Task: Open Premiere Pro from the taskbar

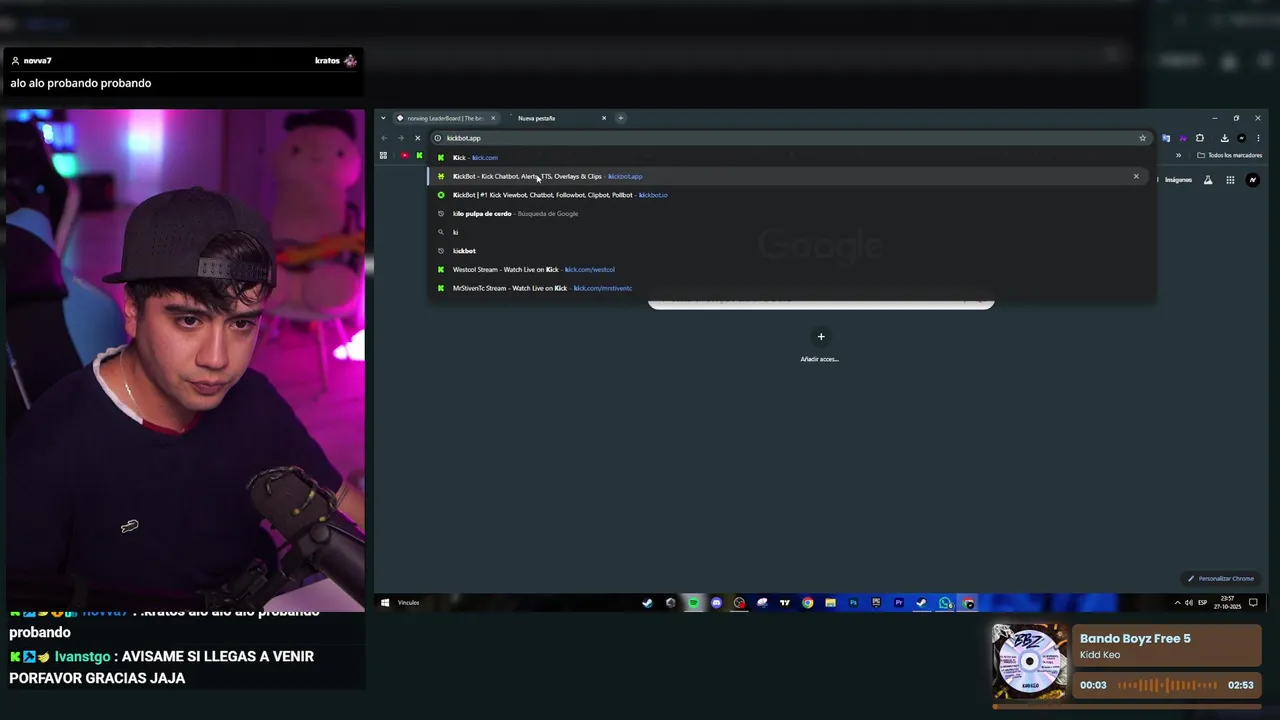Action: 899,602
